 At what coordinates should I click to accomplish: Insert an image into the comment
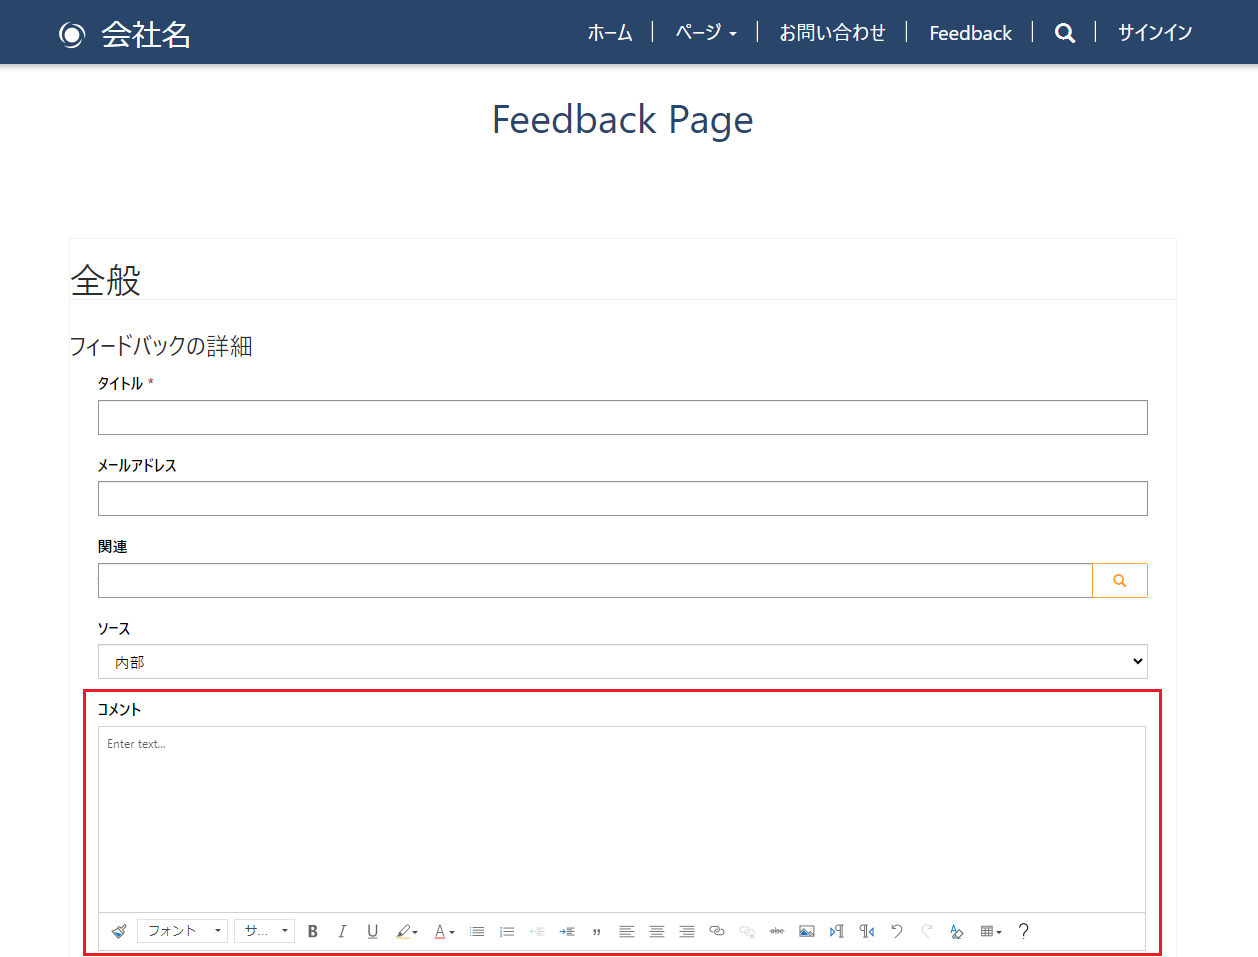point(807,931)
